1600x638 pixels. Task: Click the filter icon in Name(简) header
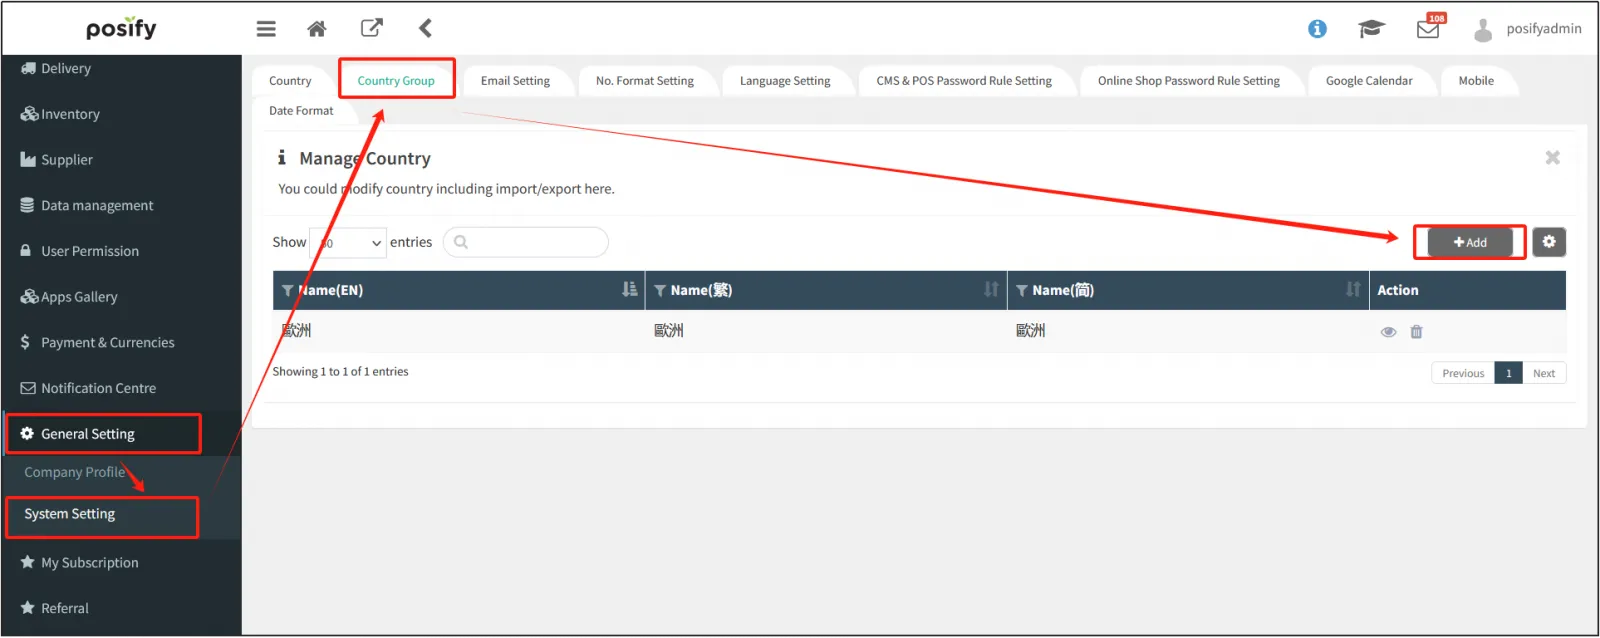[x=1022, y=291]
